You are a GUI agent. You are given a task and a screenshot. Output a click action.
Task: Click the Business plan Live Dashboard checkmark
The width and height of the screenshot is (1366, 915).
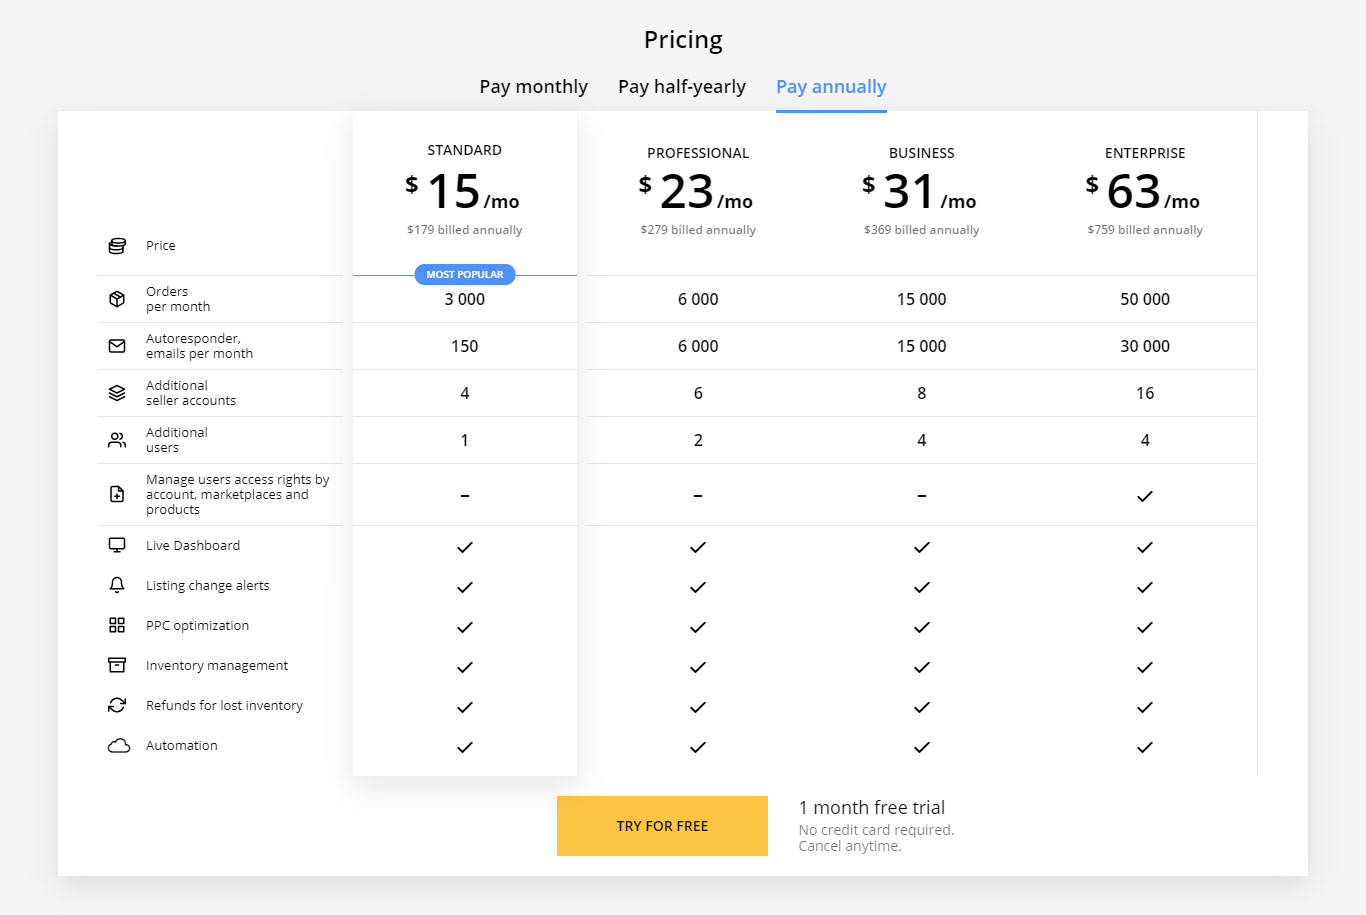click(x=922, y=547)
